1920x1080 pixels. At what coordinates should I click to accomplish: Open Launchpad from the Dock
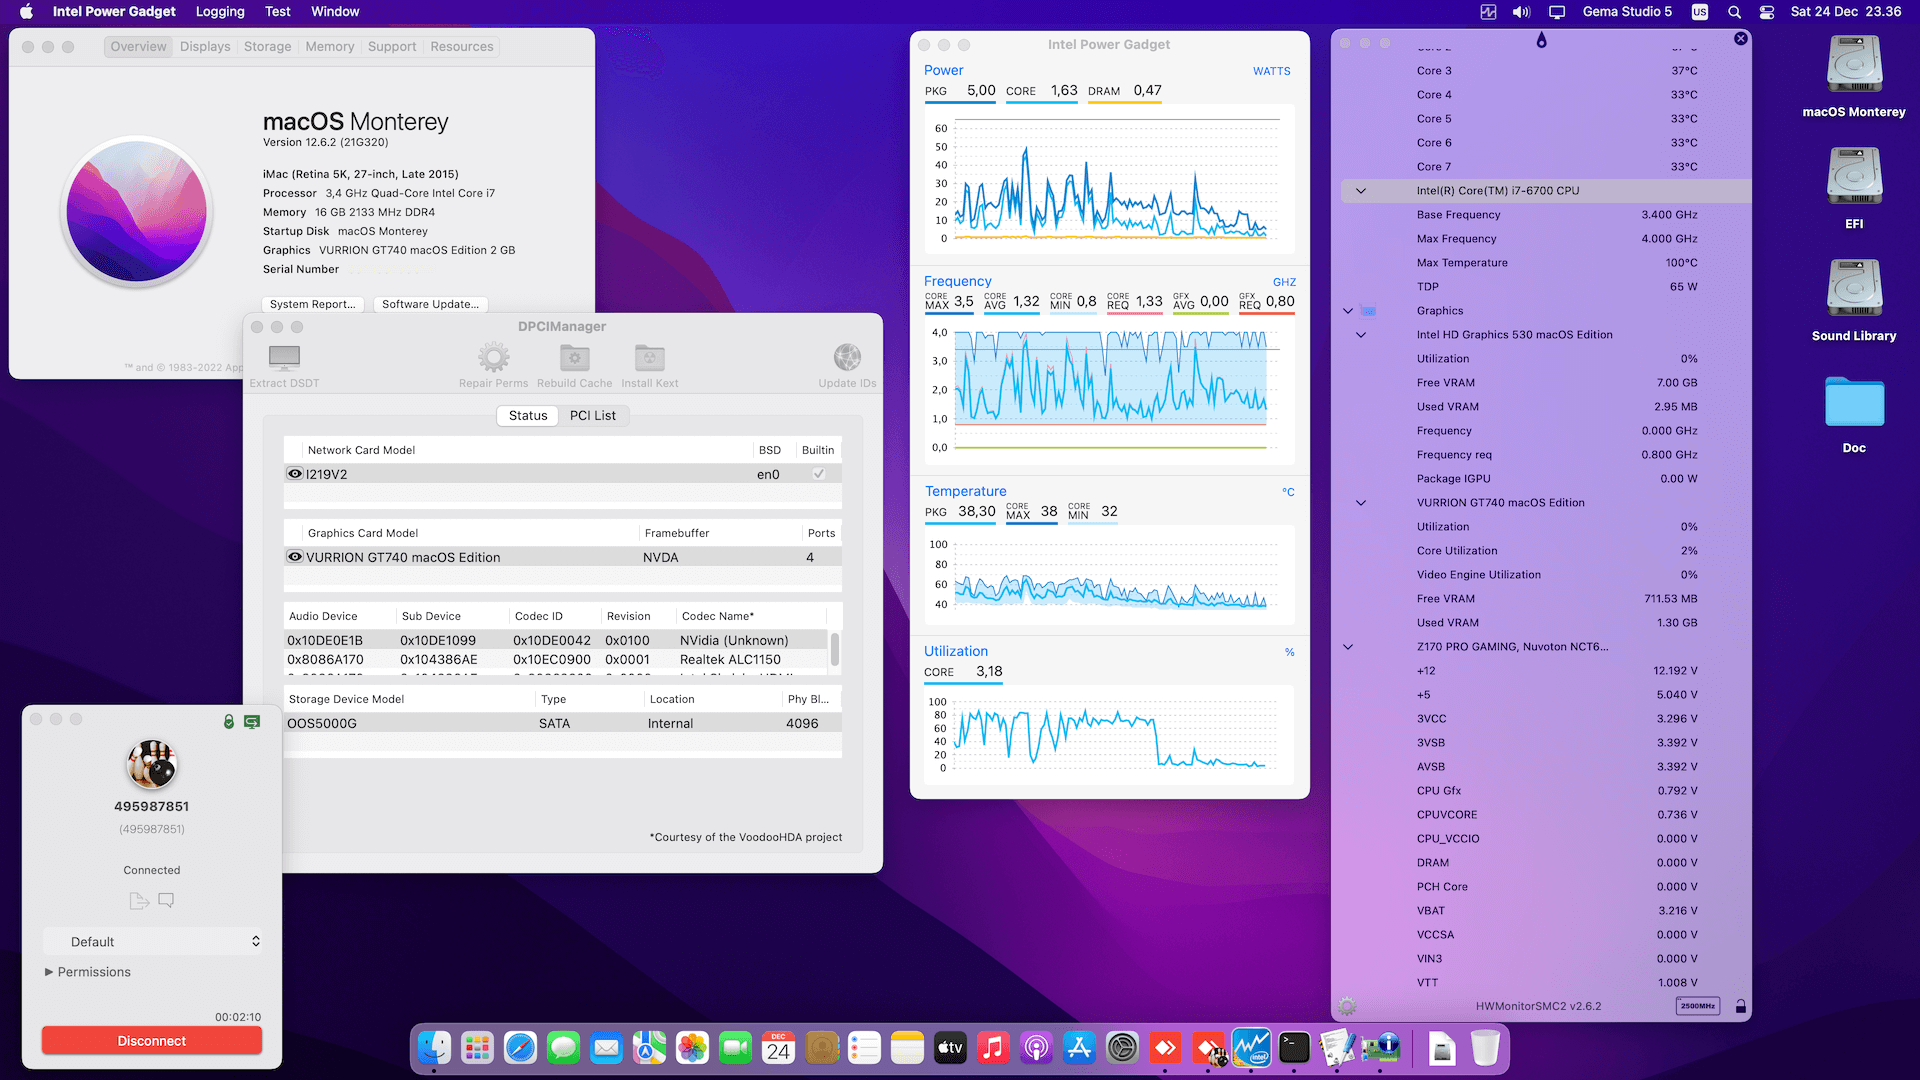[477, 1048]
